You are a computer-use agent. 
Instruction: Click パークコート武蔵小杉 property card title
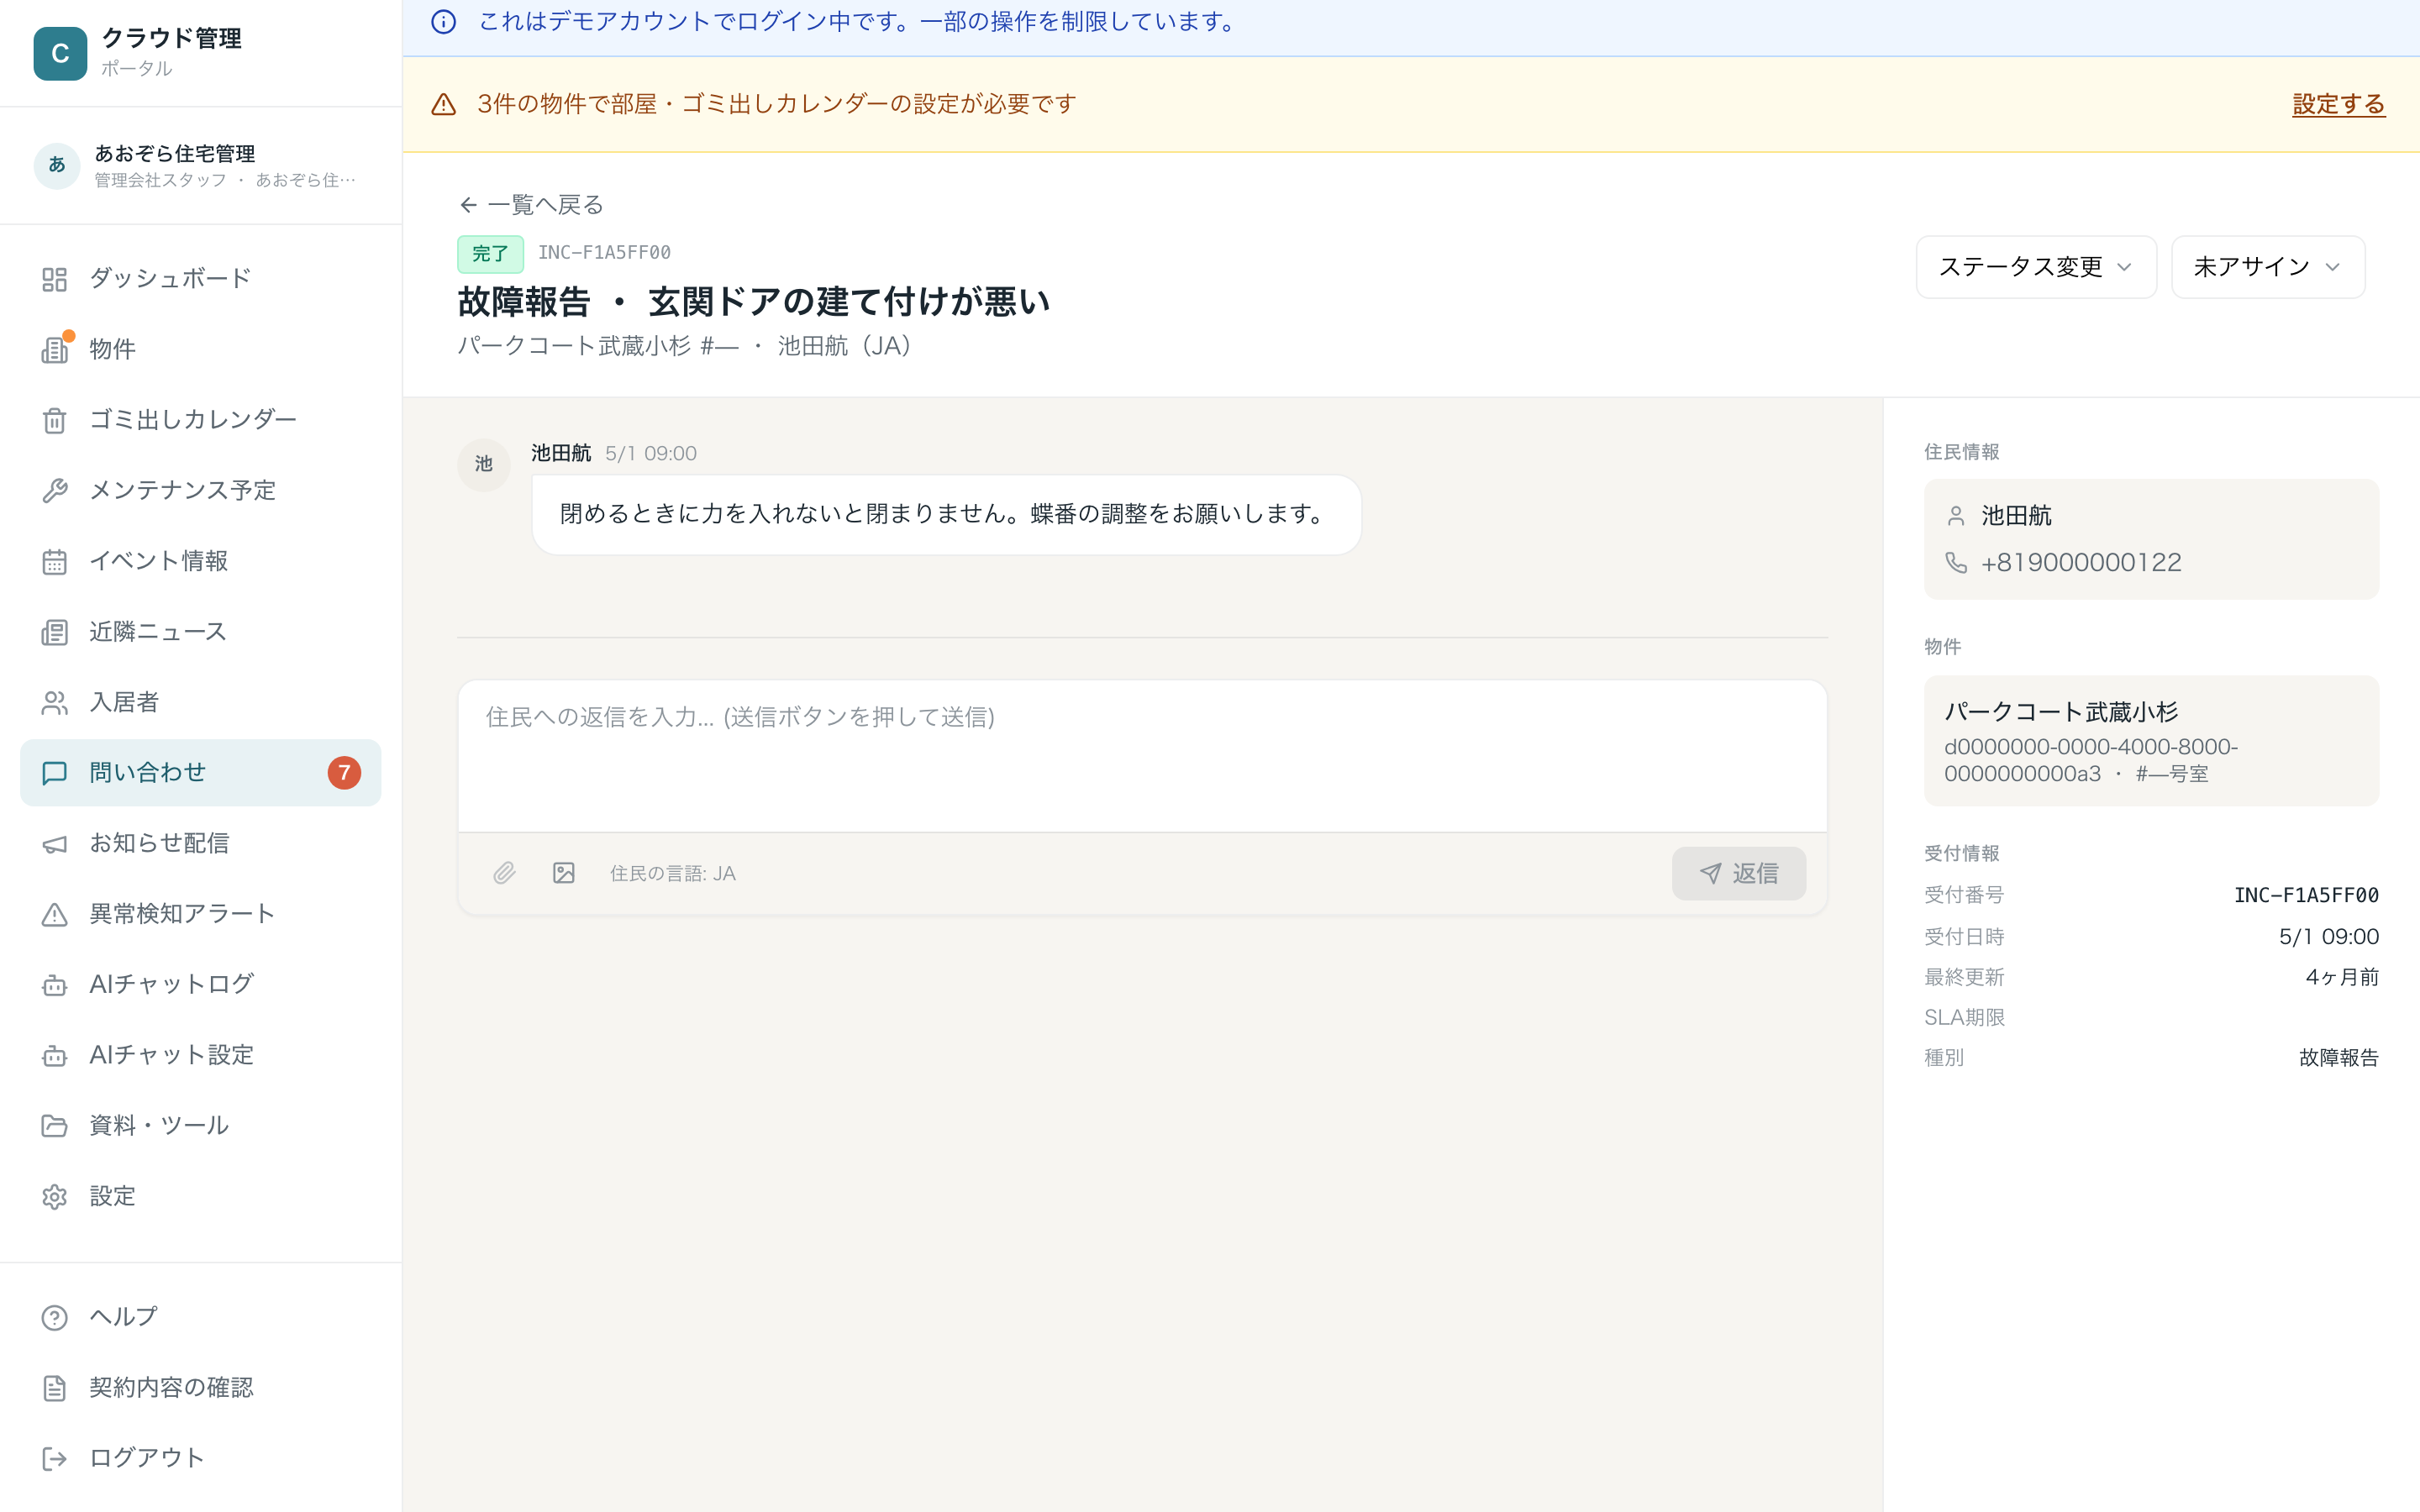tap(2060, 712)
